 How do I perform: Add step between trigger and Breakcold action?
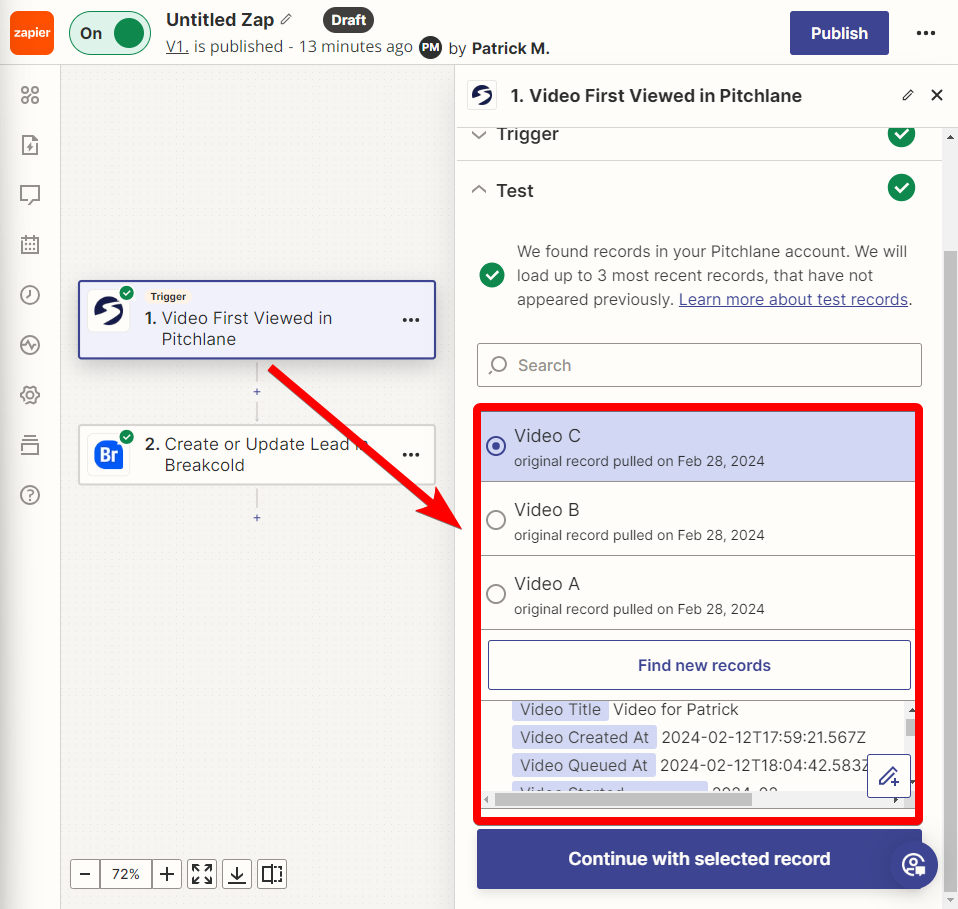coord(257,392)
